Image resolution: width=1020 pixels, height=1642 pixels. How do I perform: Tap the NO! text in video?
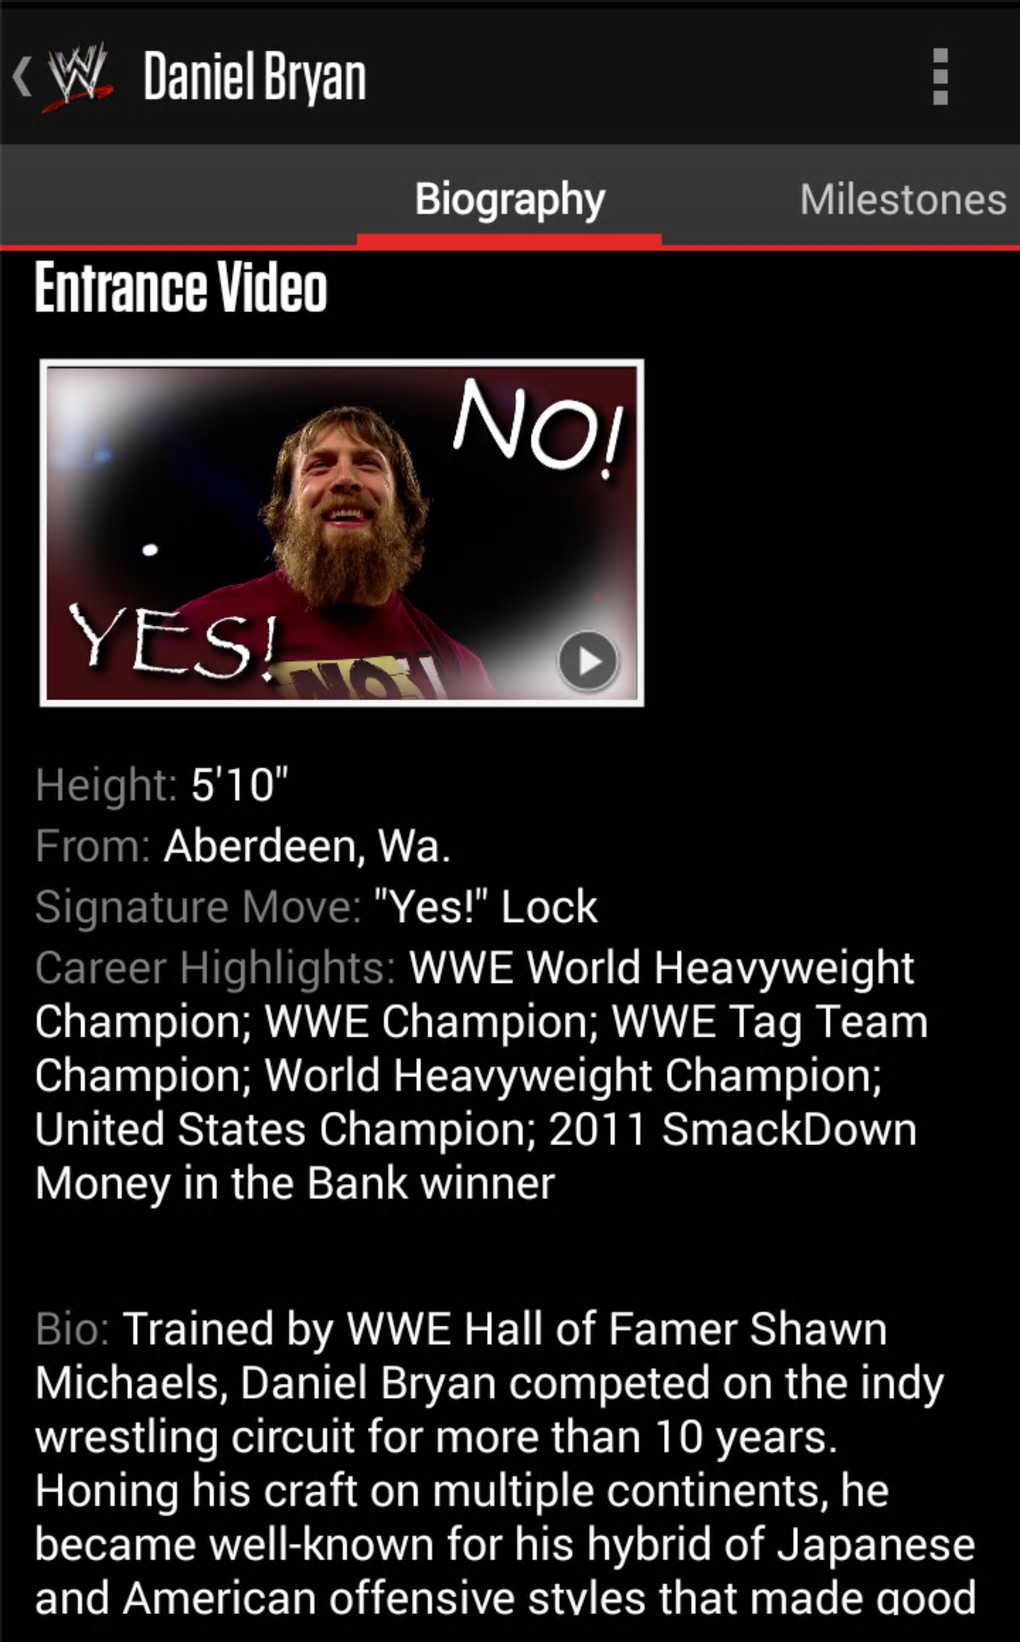[x=539, y=430]
